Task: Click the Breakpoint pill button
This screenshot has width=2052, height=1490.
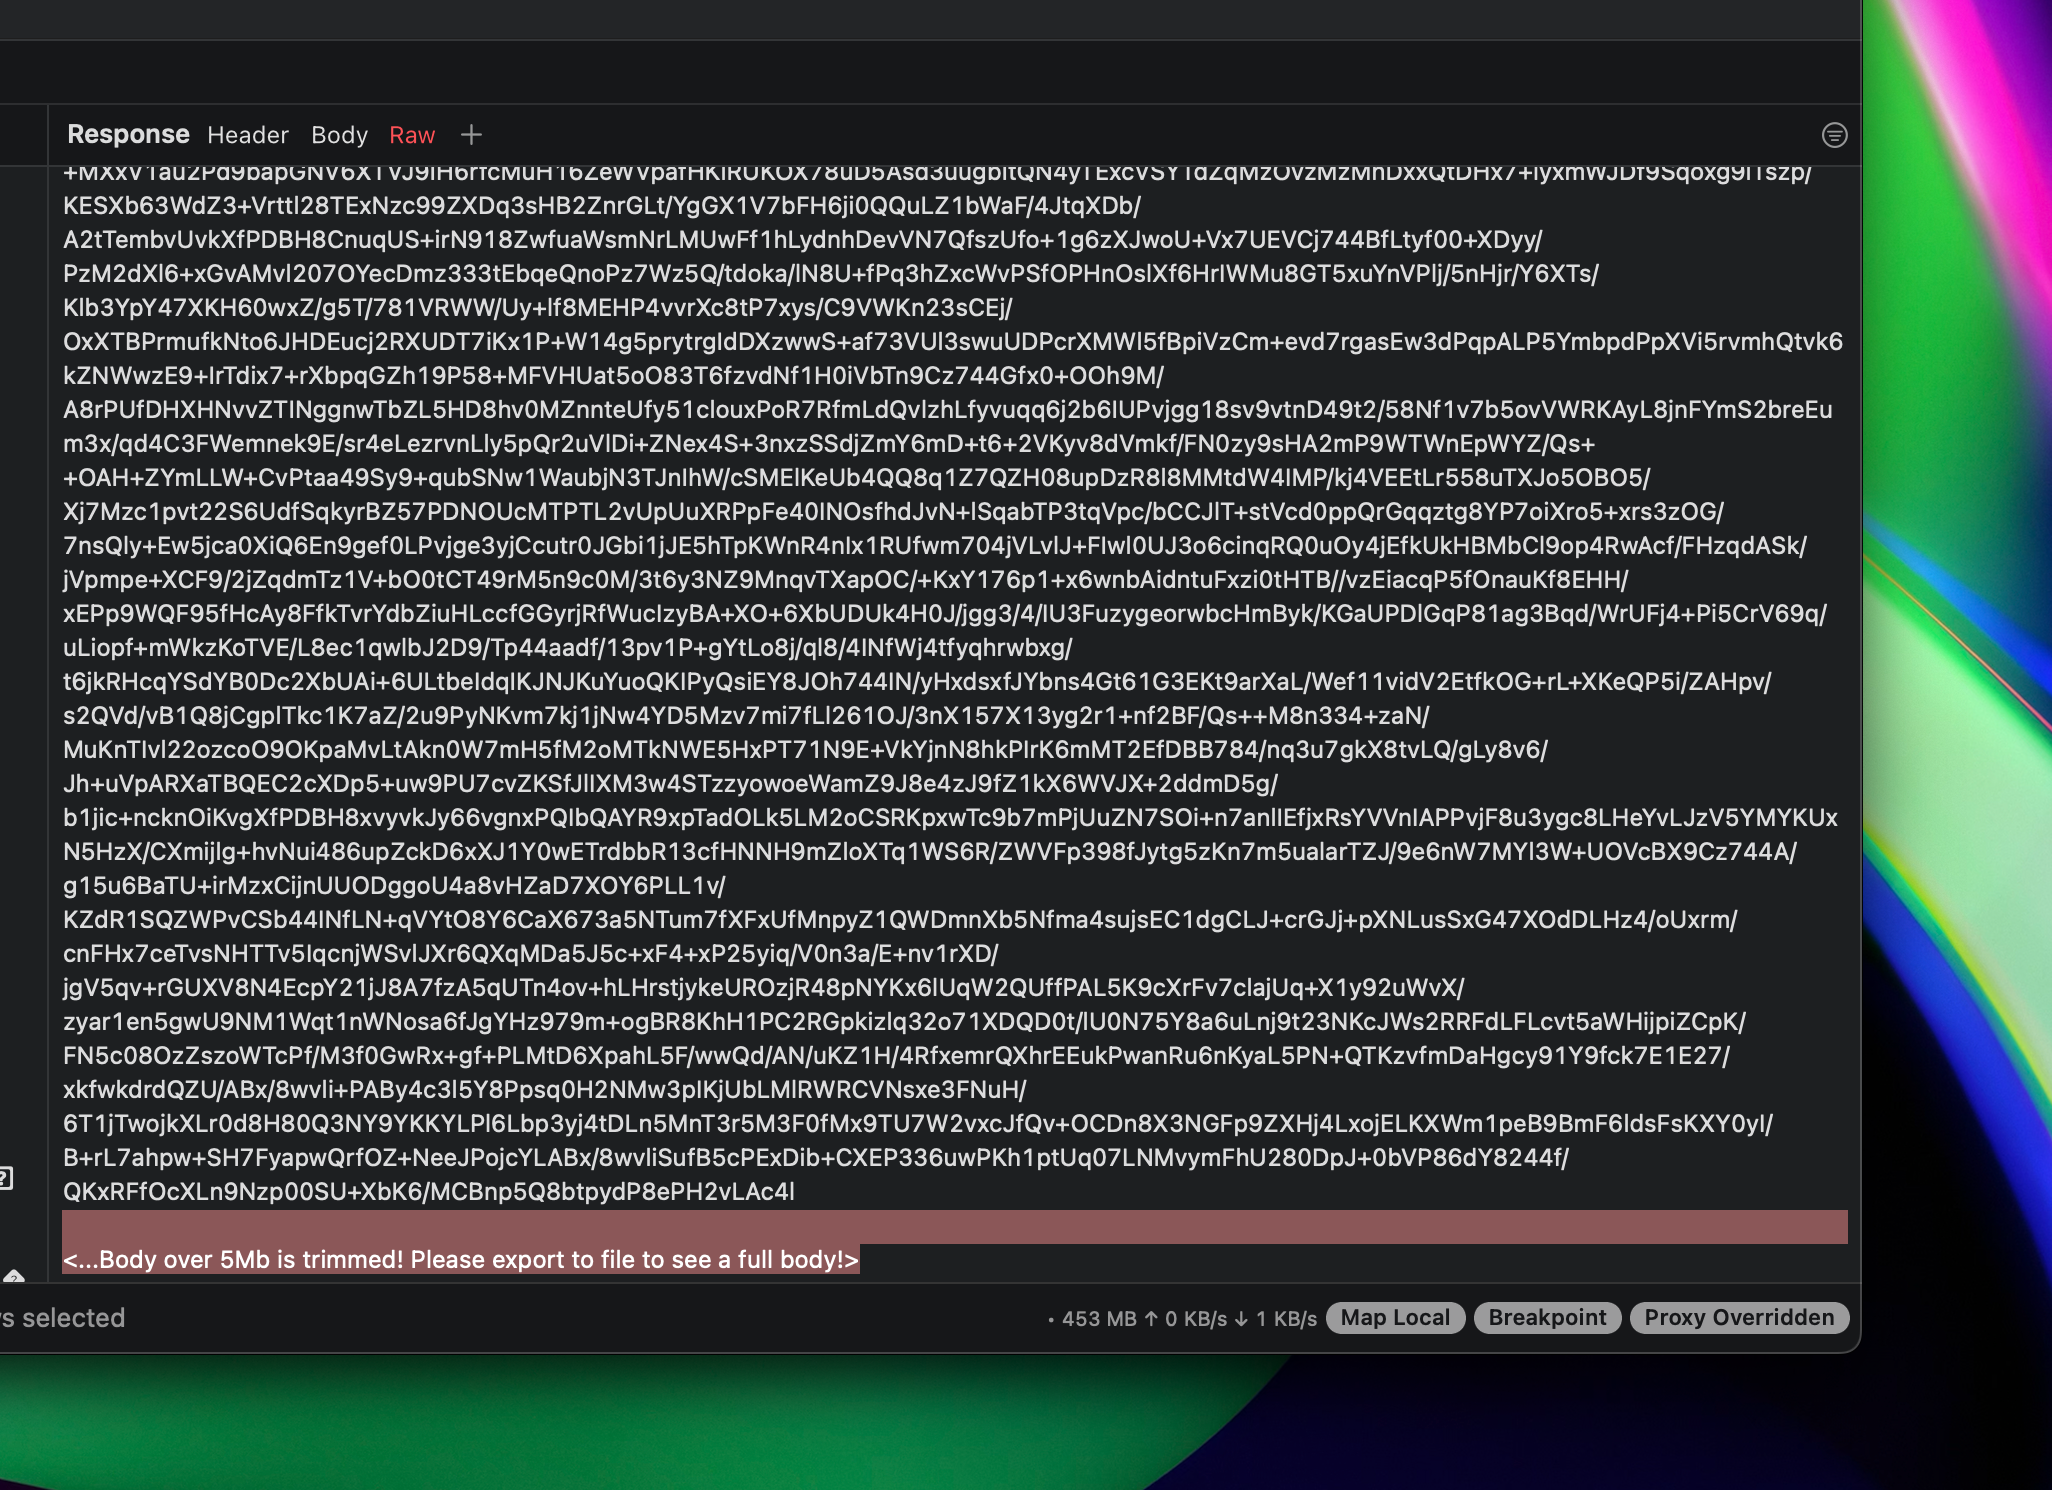Action: (1547, 1317)
